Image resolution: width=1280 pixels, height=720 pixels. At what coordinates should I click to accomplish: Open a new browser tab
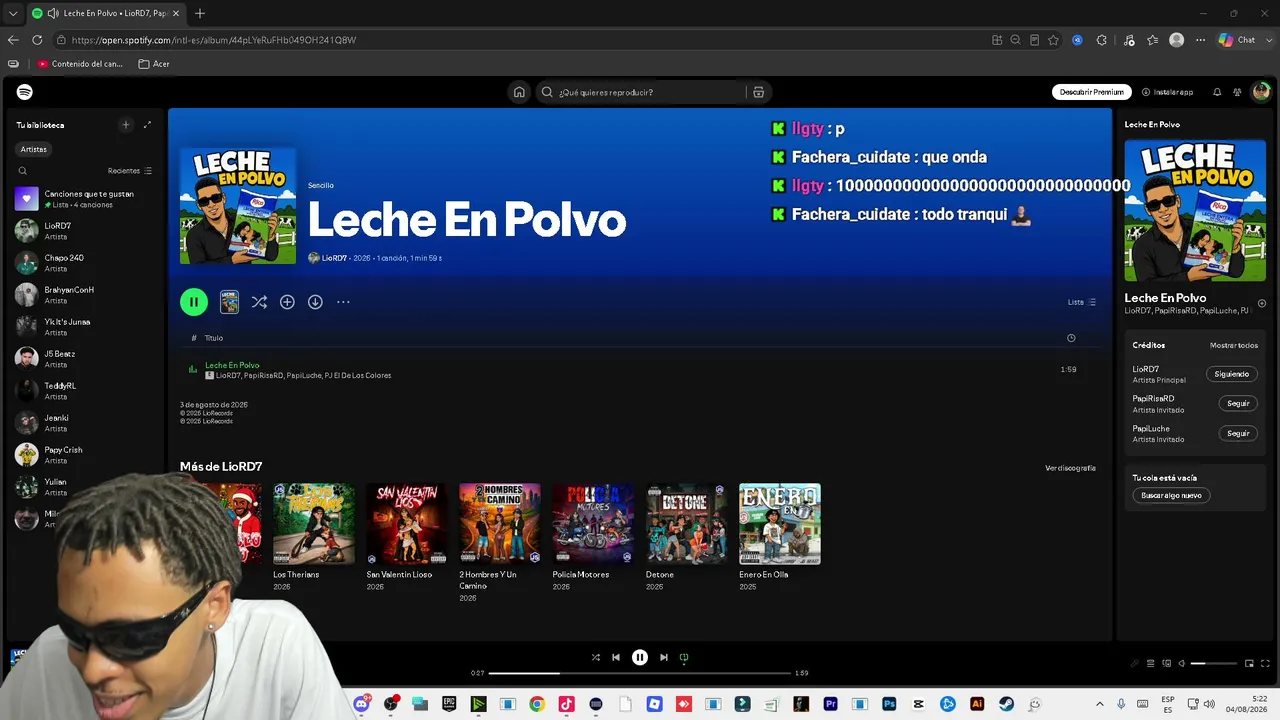tap(200, 14)
